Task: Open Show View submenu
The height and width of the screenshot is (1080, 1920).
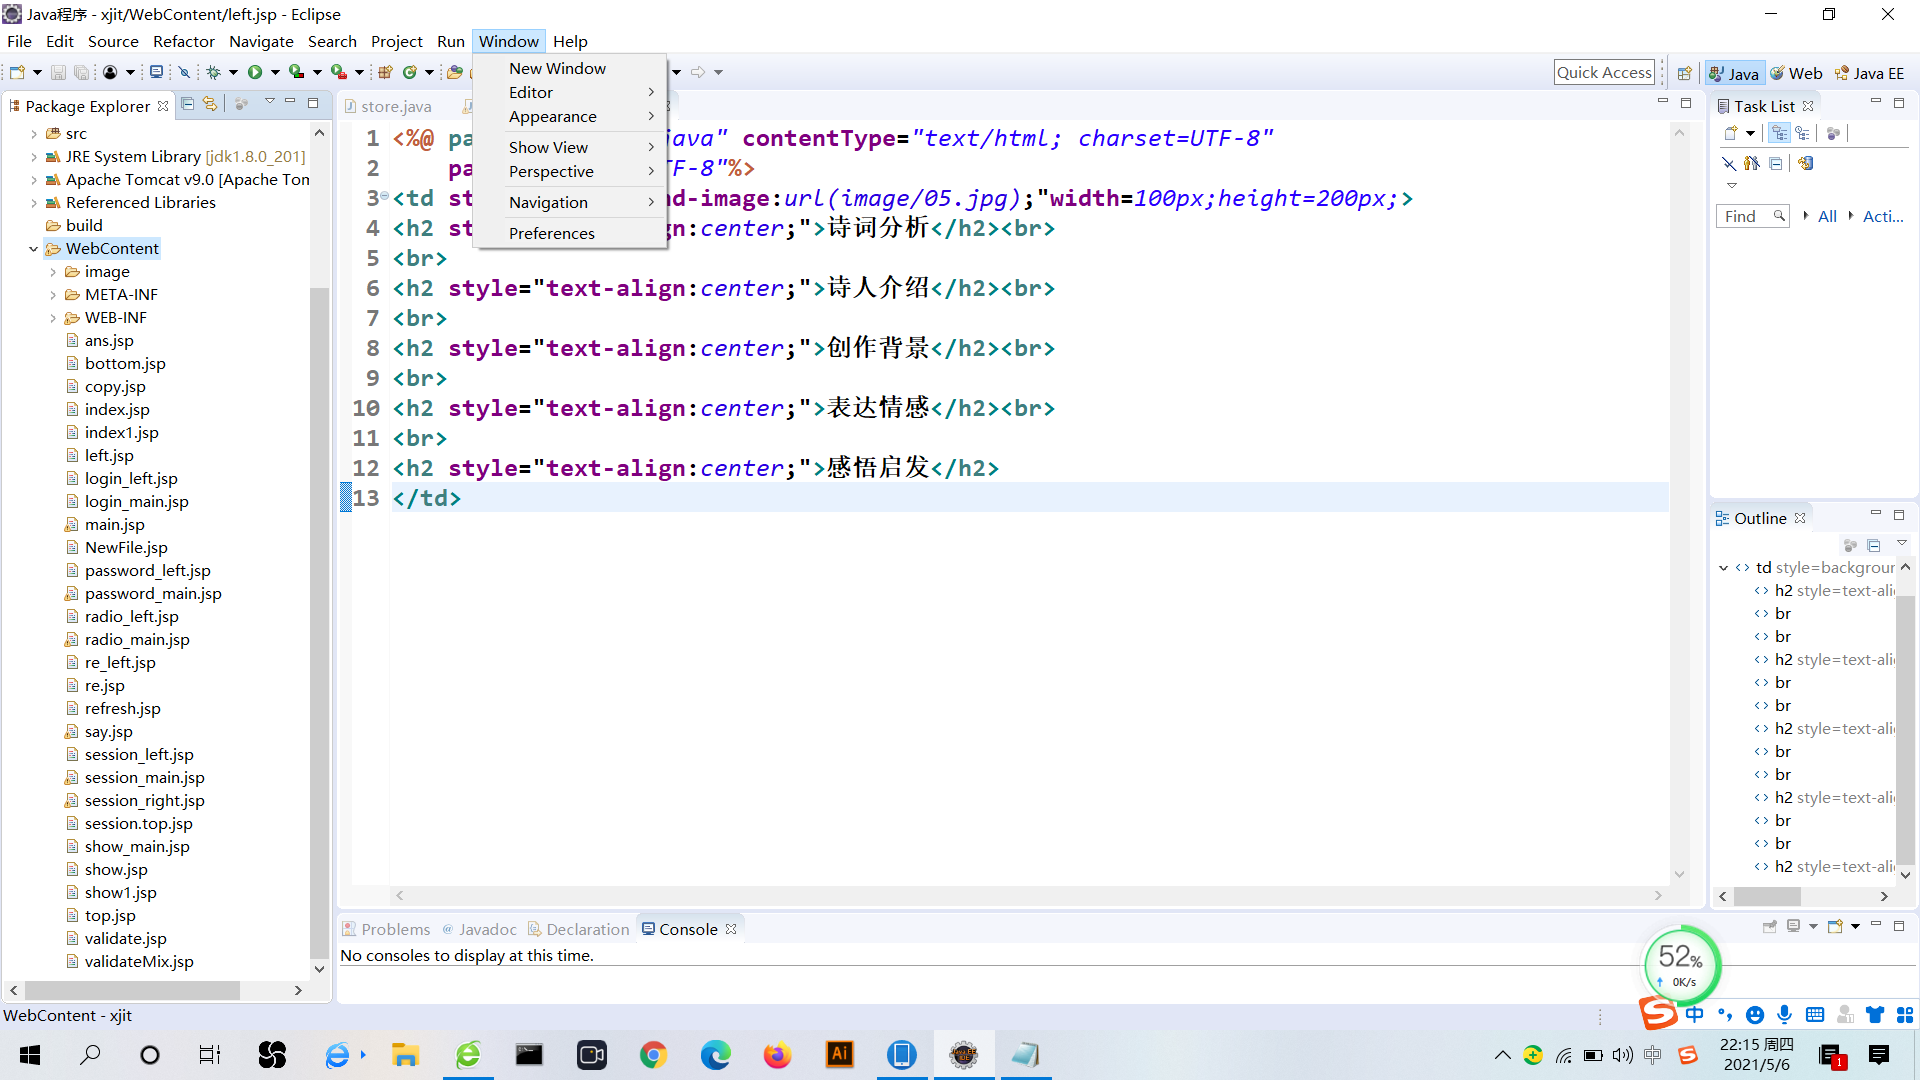Action: pos(570,147)
